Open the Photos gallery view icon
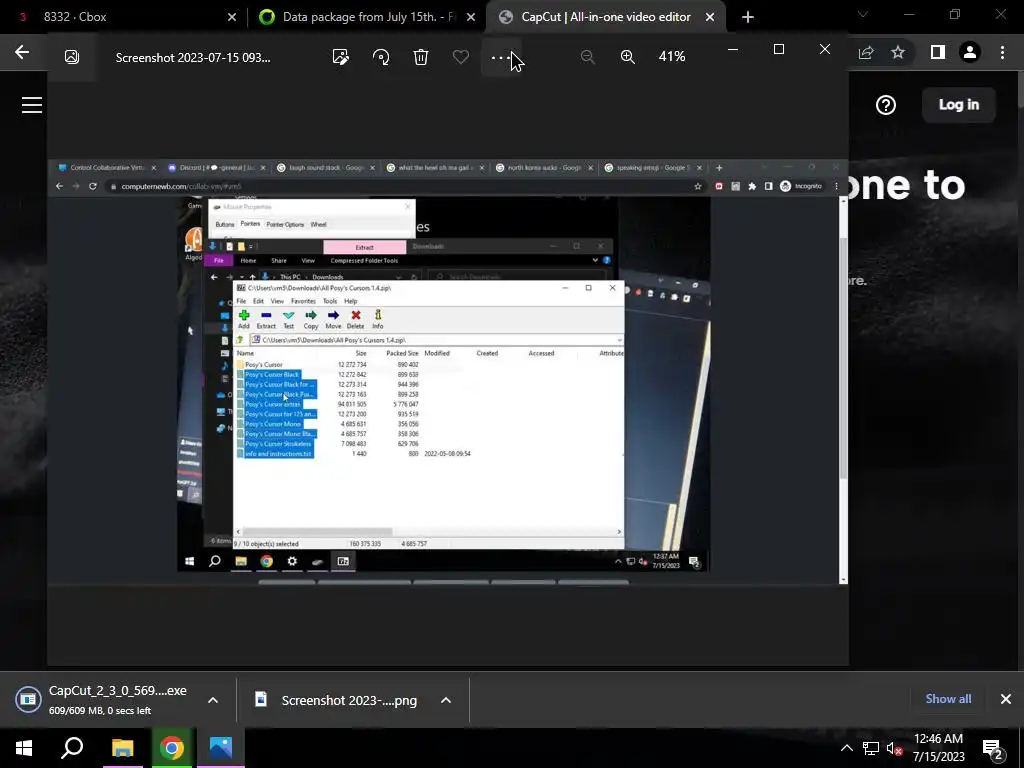Screen dimensions: 1024x768 coord(72,57)
